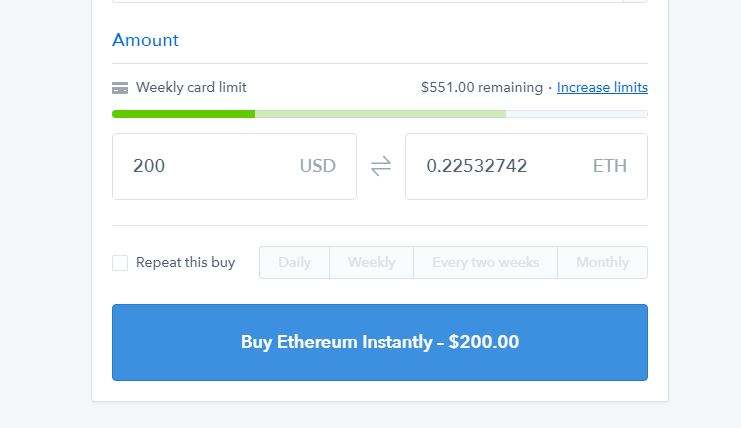Click the light green pending portion of limit bar
This screenshot has height=428, width=741.
(380, 114)
